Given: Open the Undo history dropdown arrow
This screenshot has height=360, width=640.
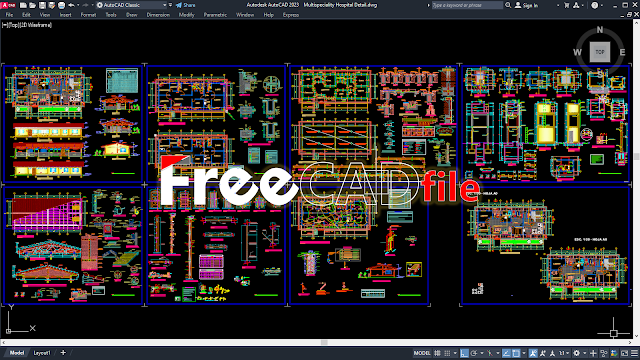Looking at the screenshot, I should [78, 5].
